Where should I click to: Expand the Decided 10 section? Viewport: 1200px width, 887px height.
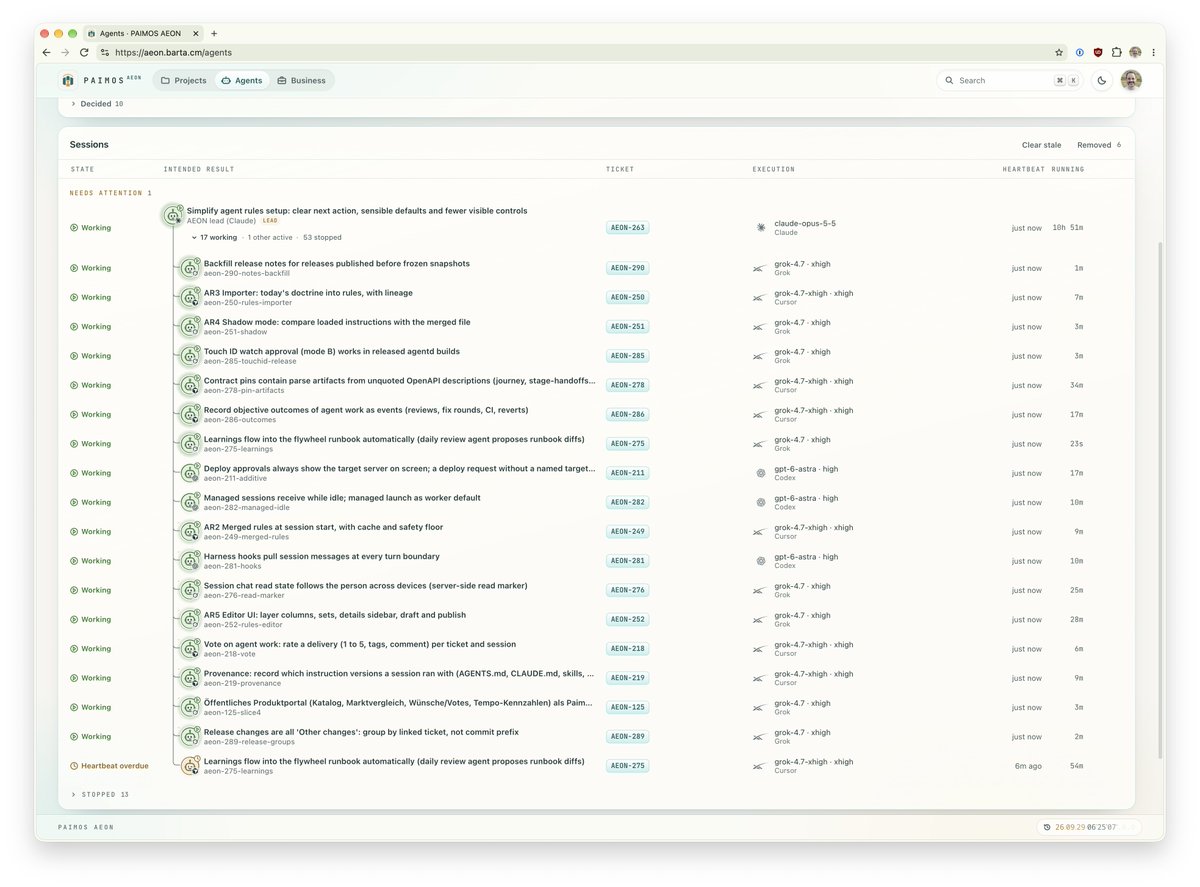[x=97, y=104]
